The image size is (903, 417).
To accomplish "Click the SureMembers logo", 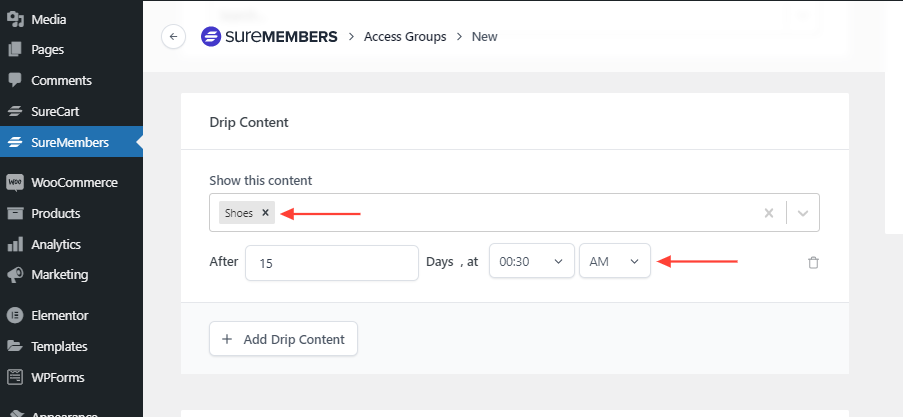I will (x=267, y=37).
